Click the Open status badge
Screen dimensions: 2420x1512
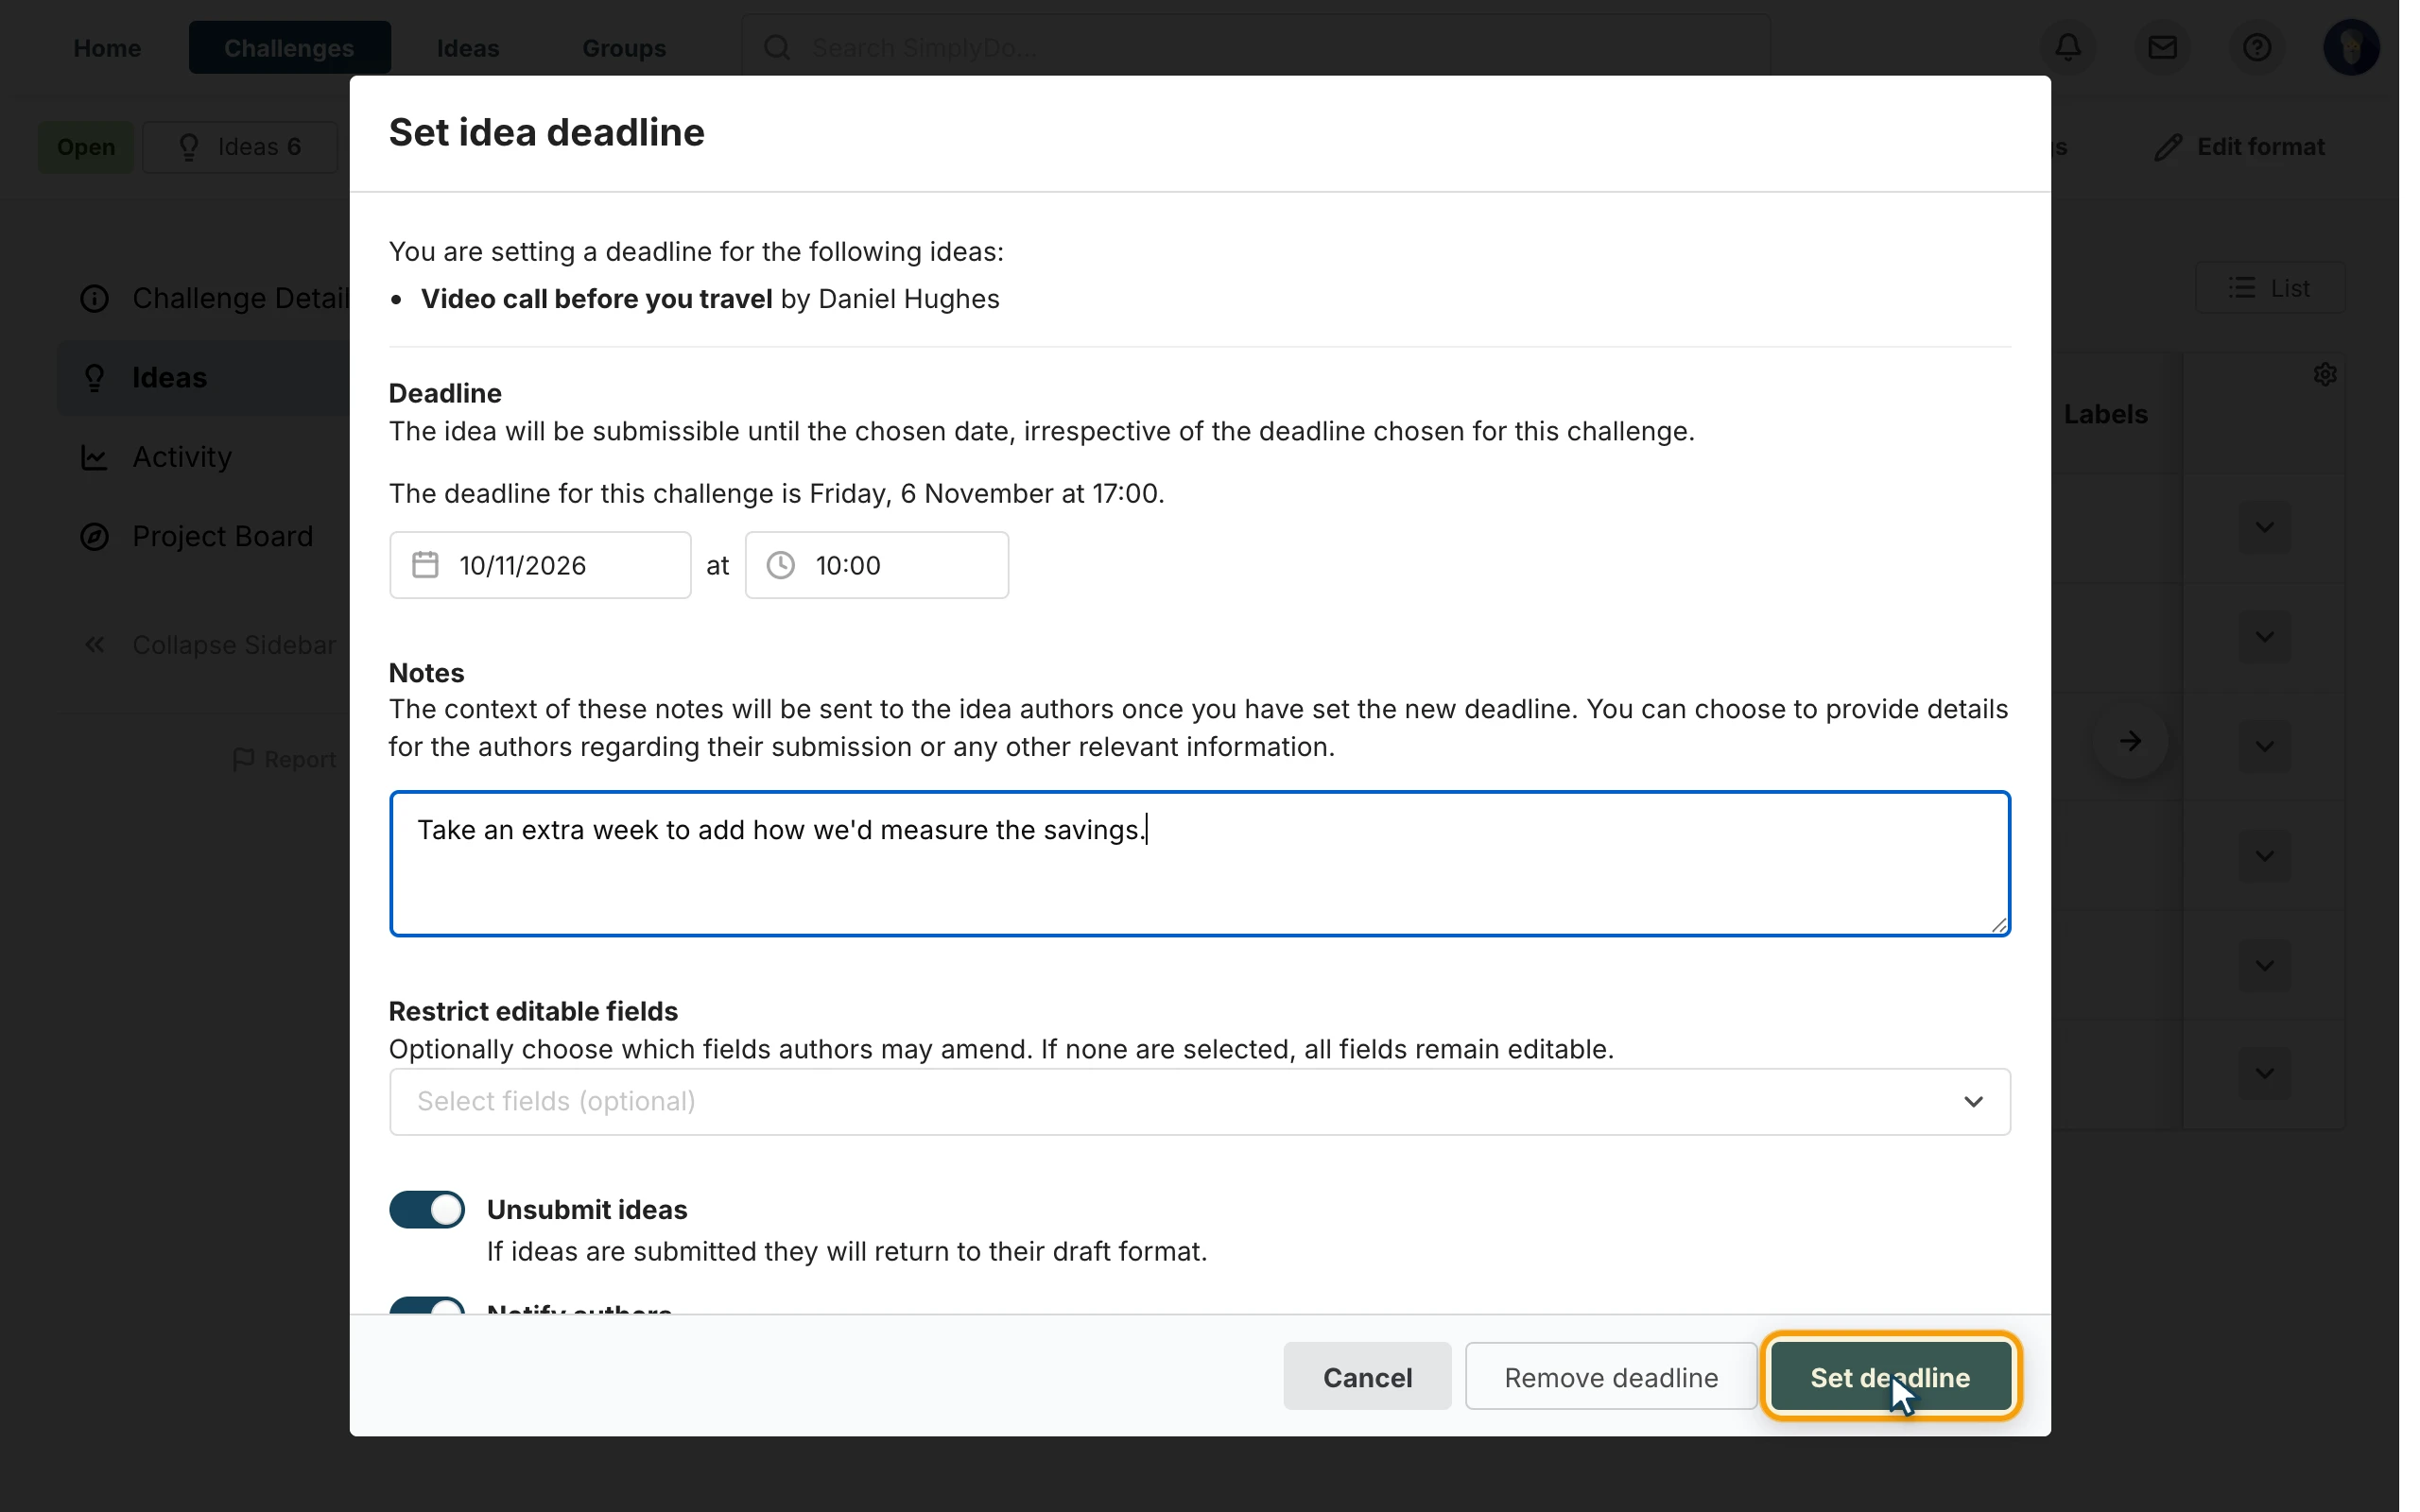click(86, 147)
